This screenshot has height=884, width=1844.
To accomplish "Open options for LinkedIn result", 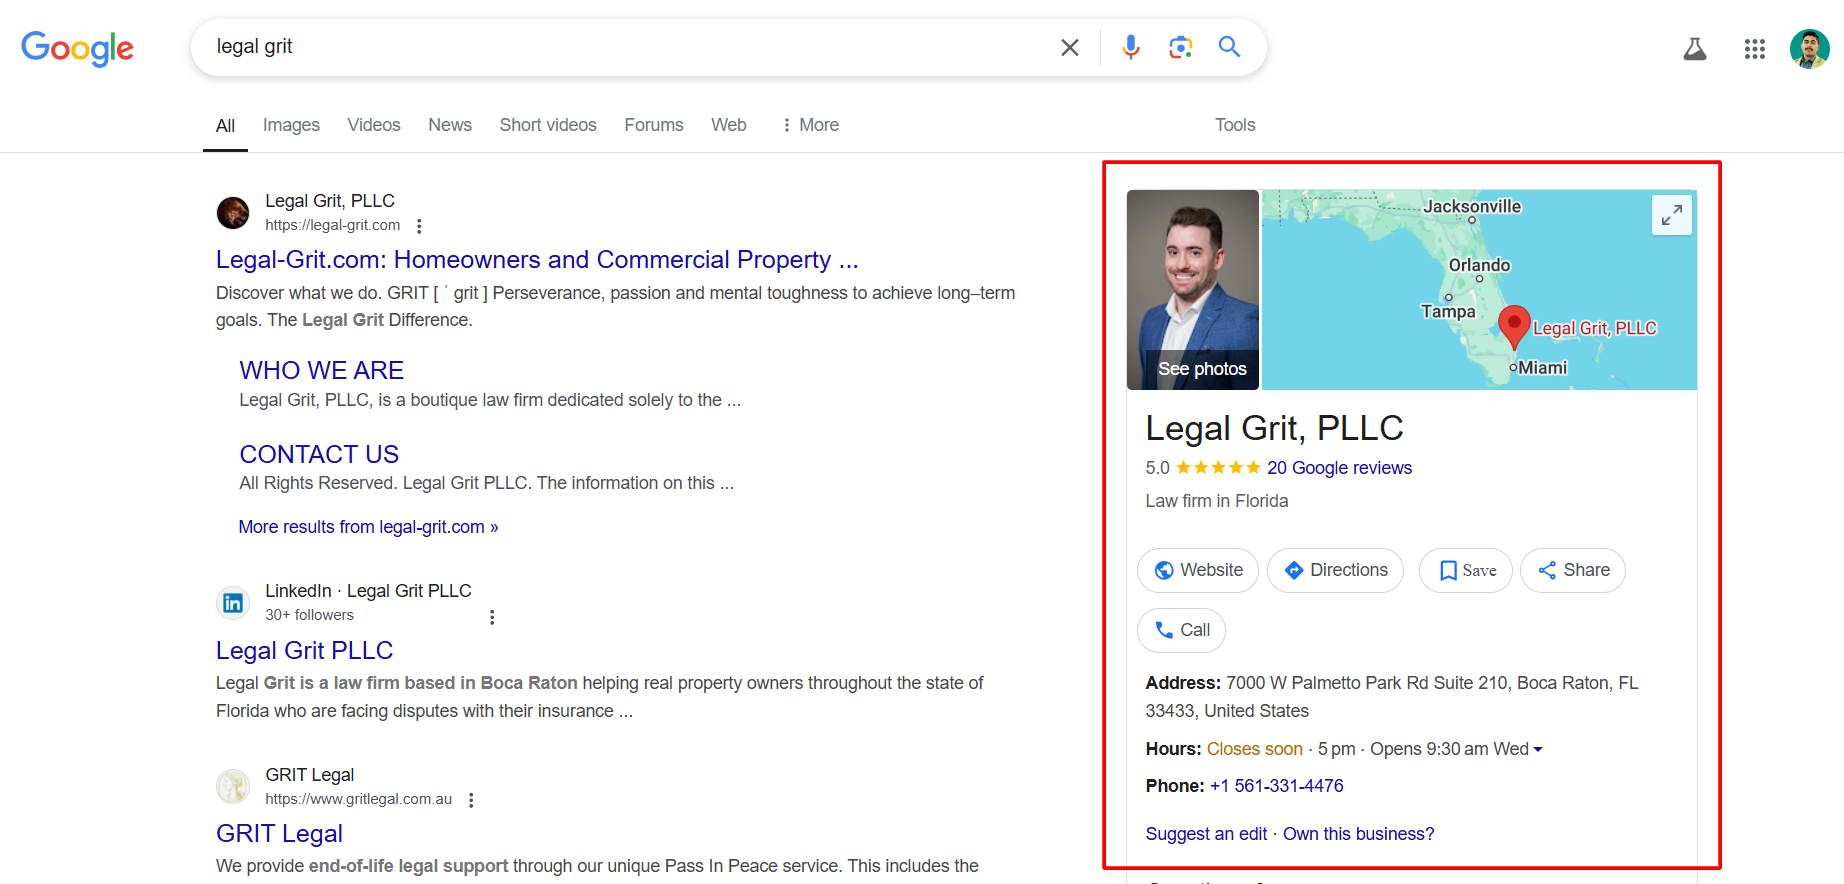I will tap(492, 617).
